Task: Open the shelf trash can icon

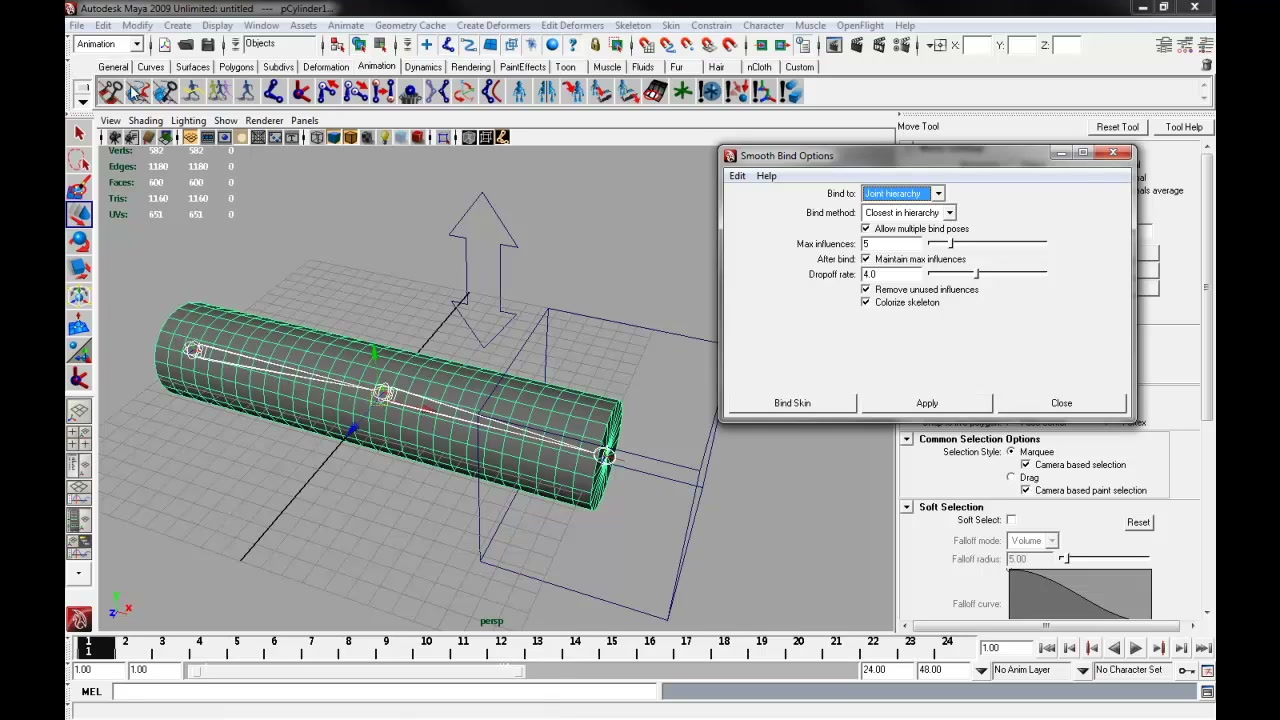Action: pos(1207,65)
